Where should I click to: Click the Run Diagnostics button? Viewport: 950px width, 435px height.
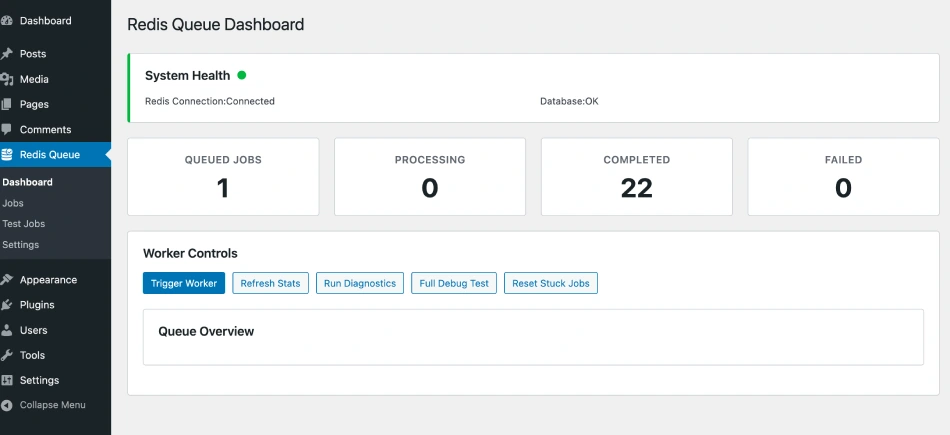tap(360, 283)
